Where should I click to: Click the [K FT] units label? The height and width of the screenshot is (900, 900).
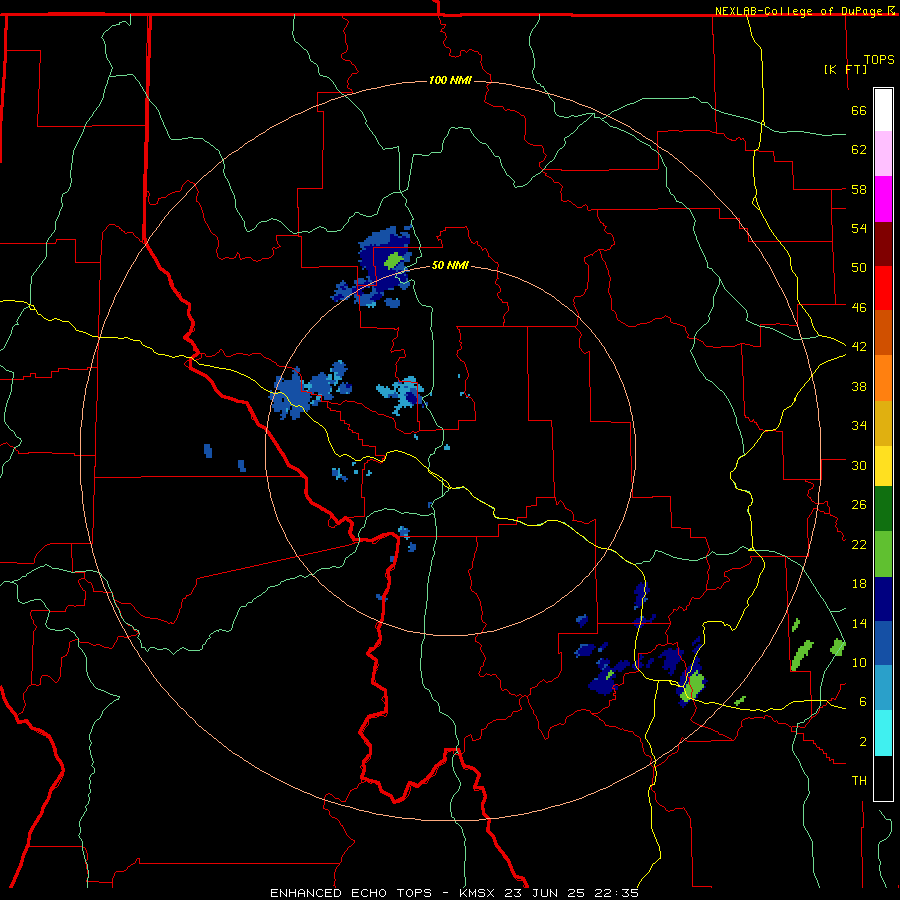pos(845,70)
